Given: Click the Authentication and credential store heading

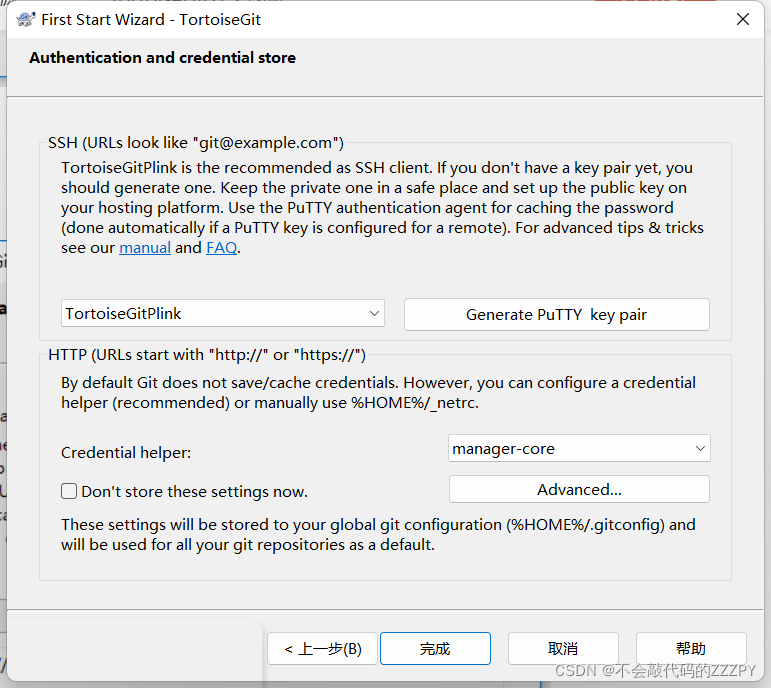Looking at the screenshot, I should tap(163, 58).
